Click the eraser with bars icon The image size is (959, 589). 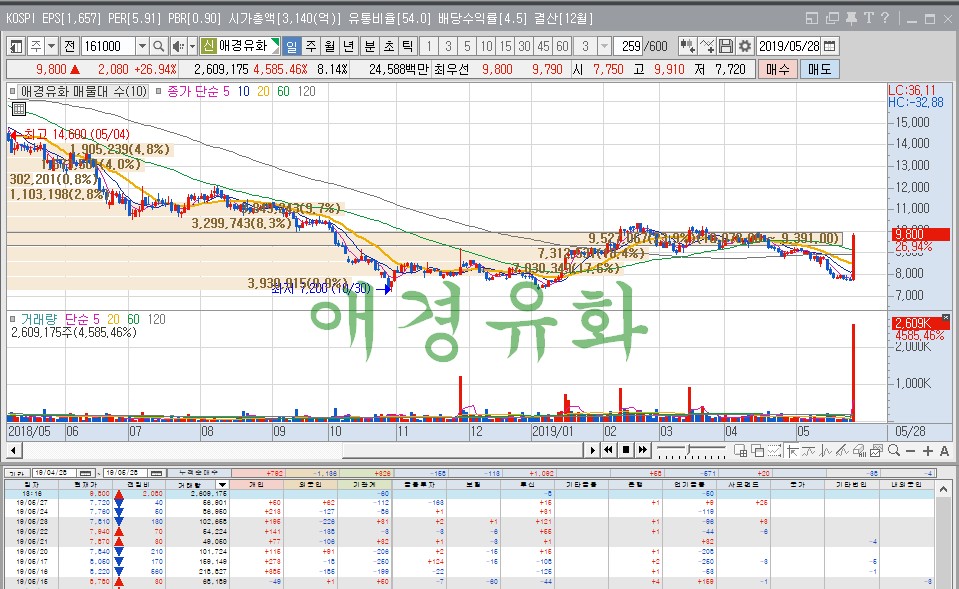pos(859,451)
